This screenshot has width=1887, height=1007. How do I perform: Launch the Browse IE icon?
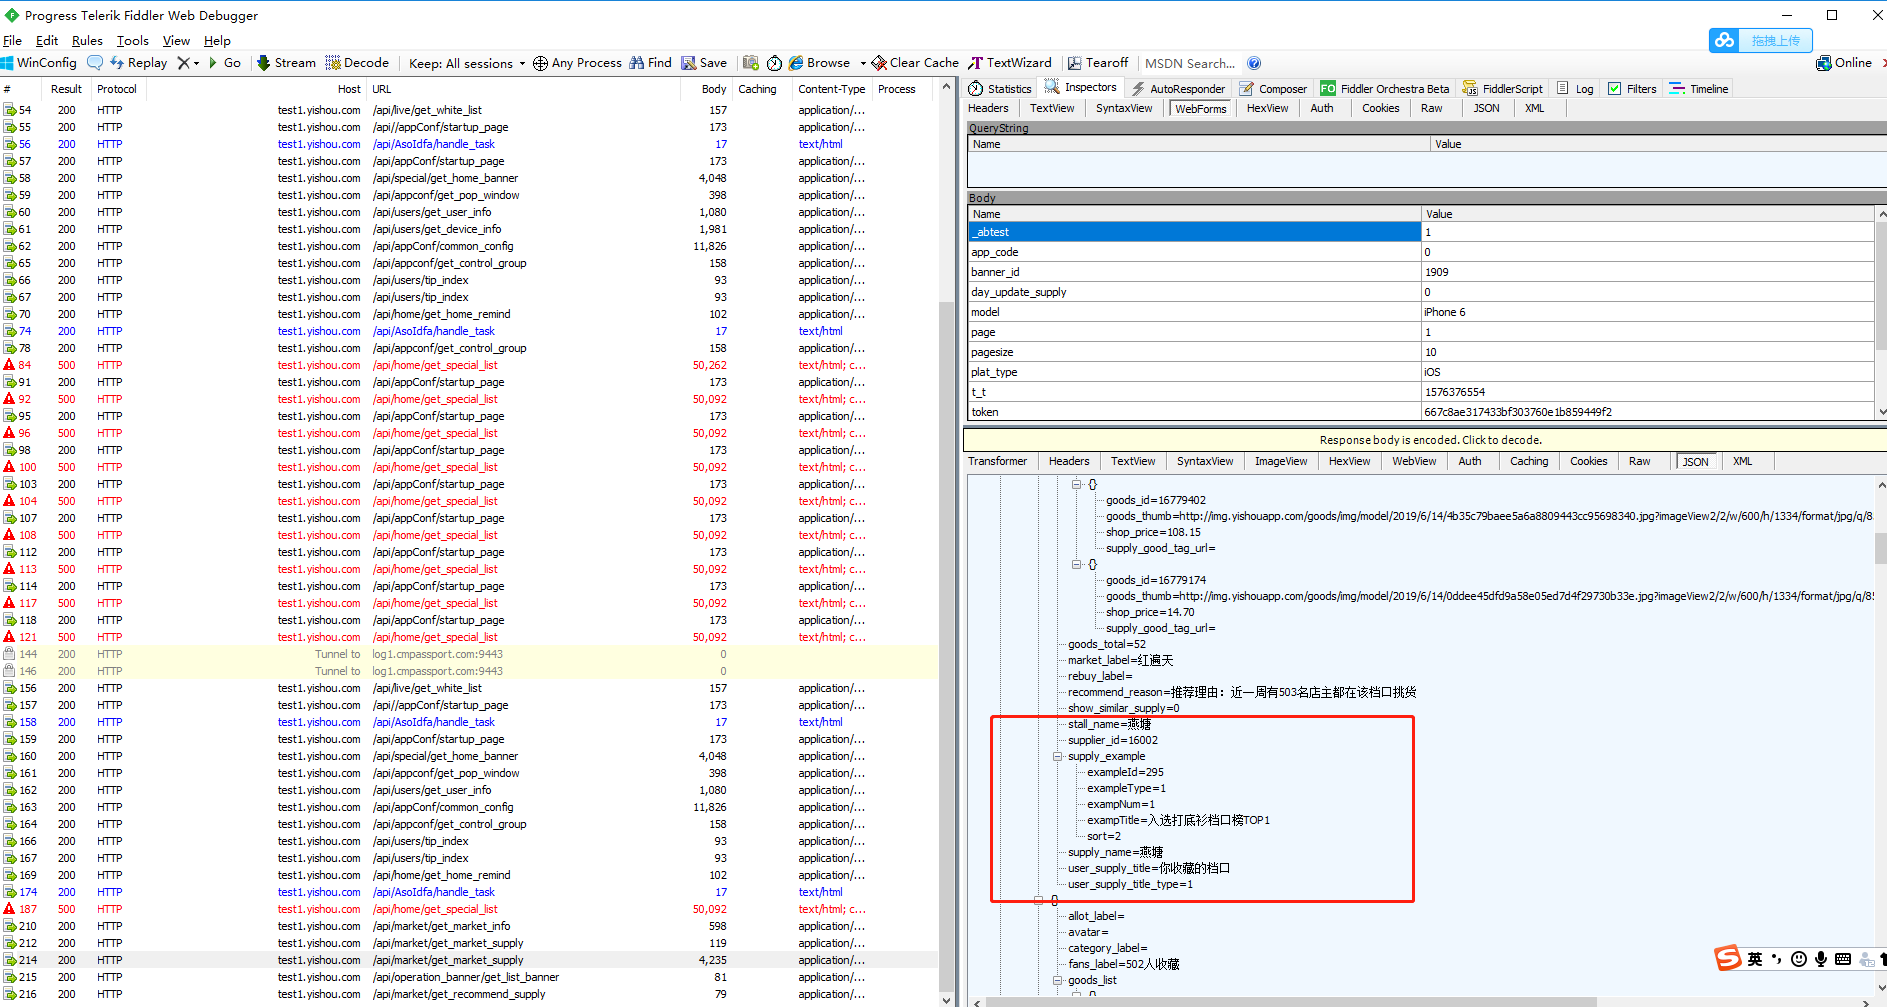[819, 63]
